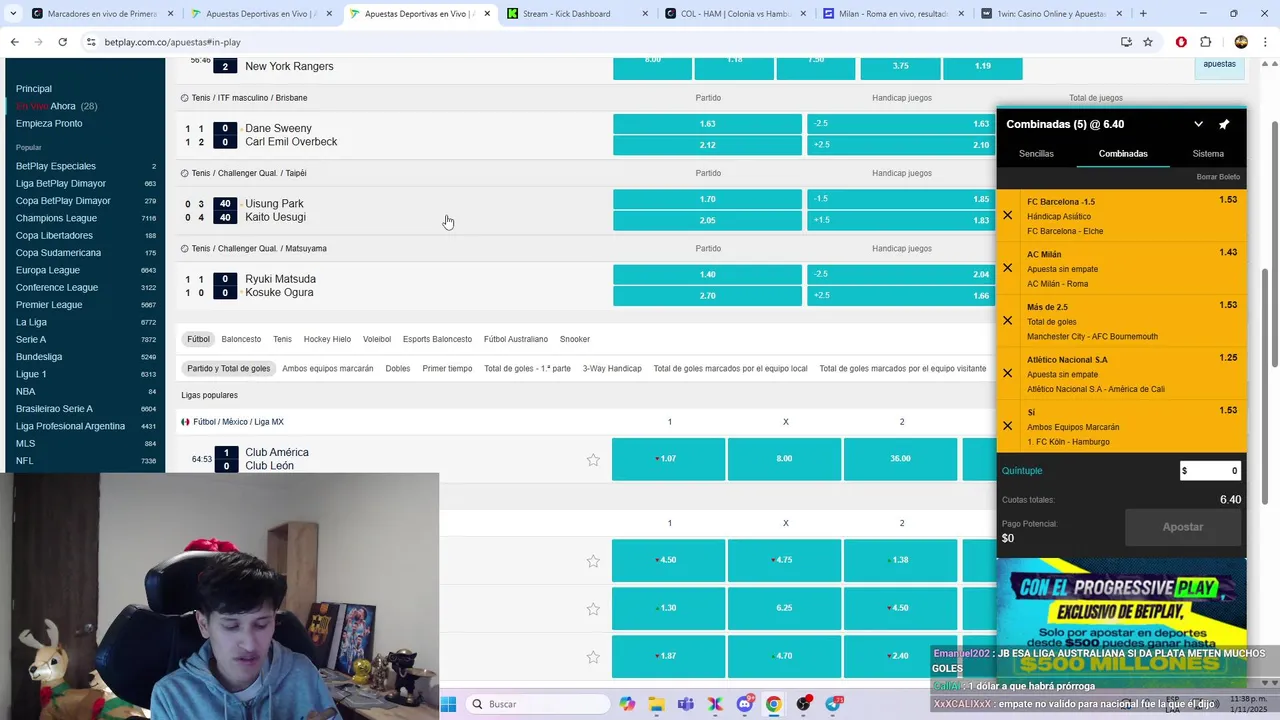Open Empieza Pronto in the sidebar
1280x720 pixels.
(x=49, y=123)
